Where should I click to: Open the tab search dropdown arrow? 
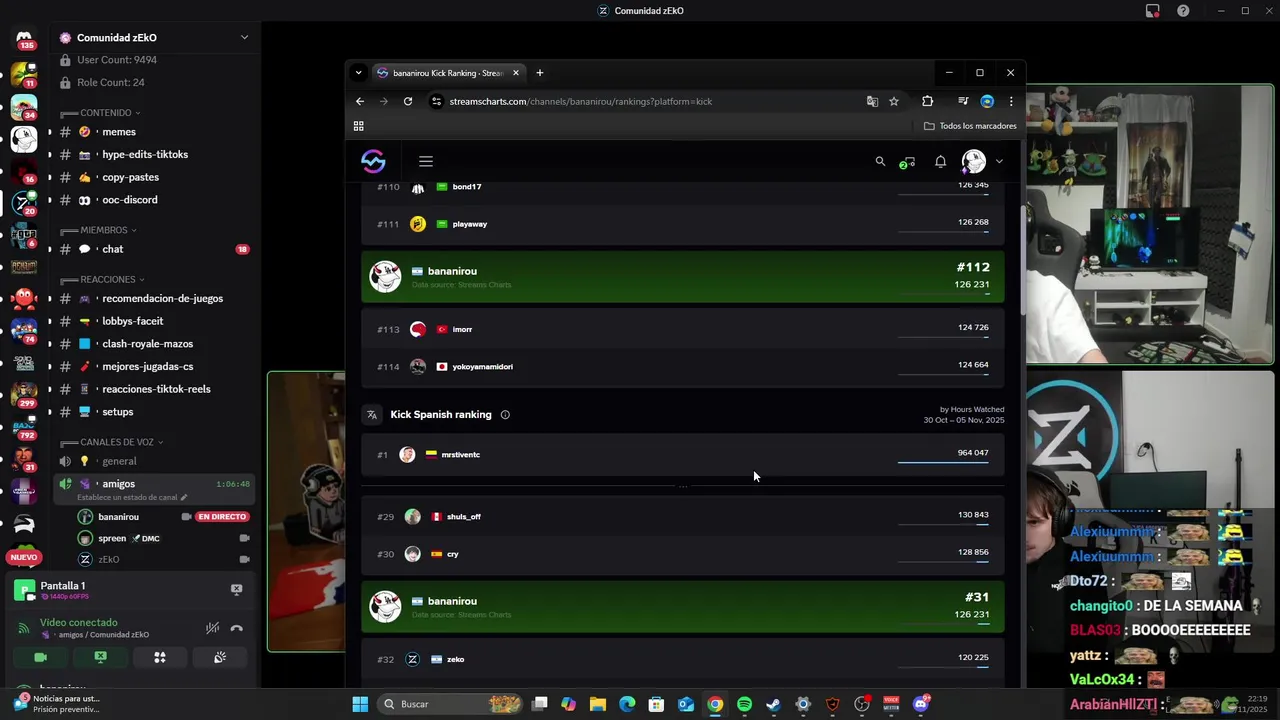pyautogui.click(x=358, y=73)
